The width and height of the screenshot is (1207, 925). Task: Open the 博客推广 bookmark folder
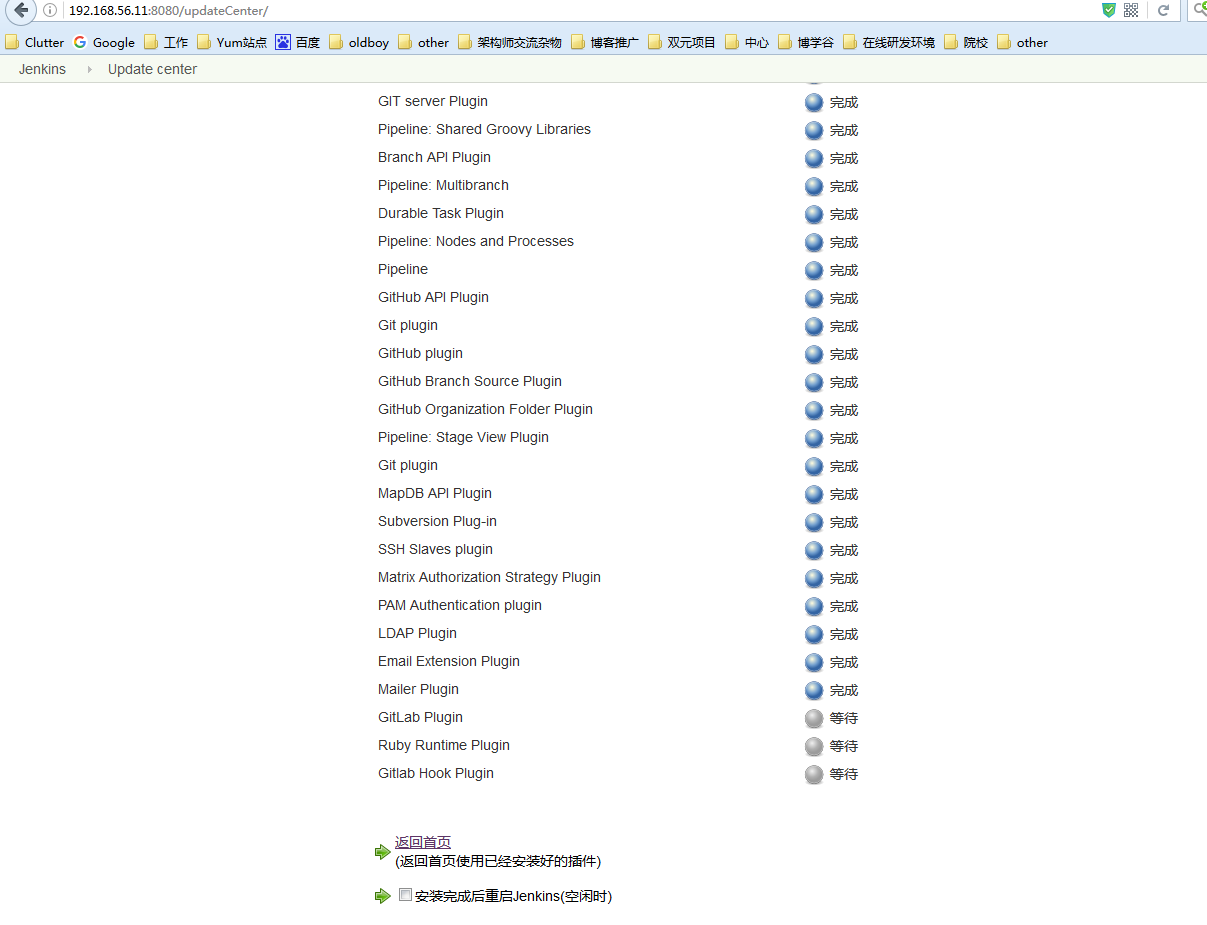pyautogui.click(x=605, y=42)
